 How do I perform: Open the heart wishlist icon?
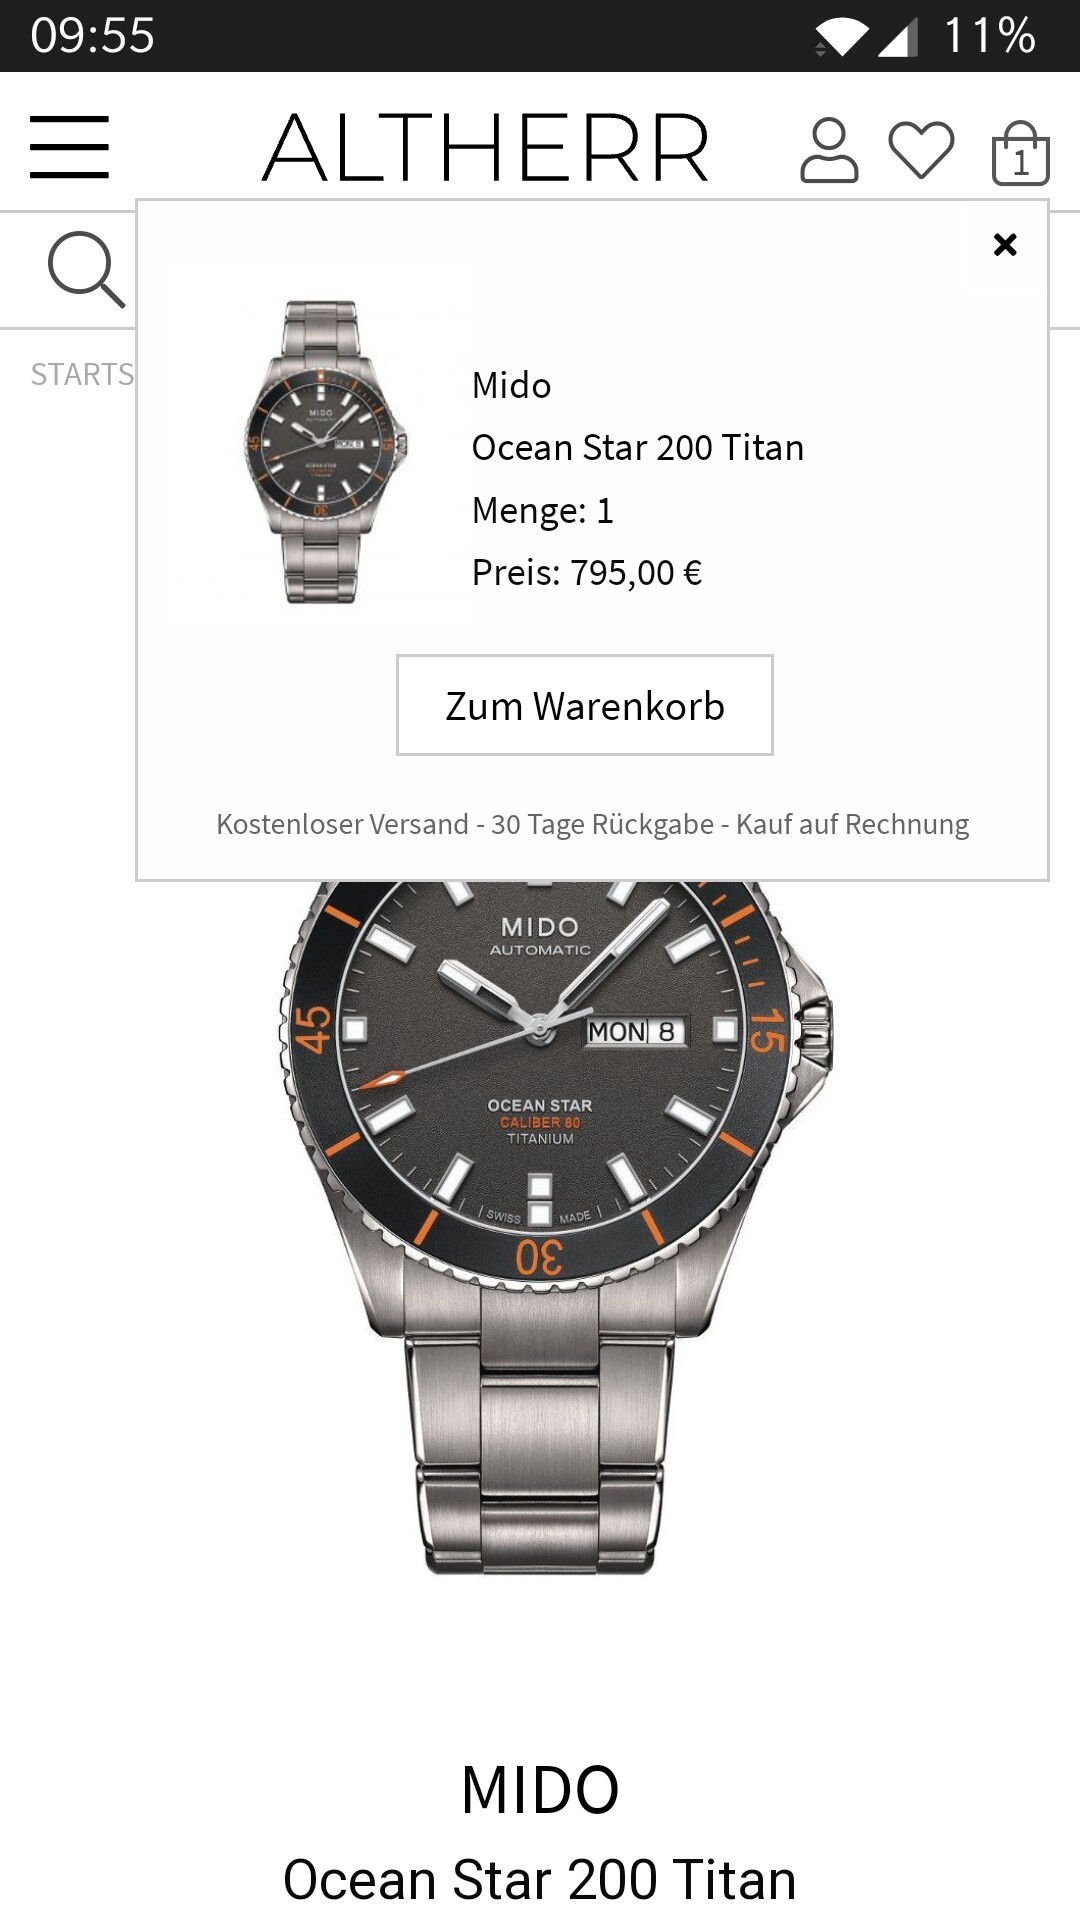[921, 150]
